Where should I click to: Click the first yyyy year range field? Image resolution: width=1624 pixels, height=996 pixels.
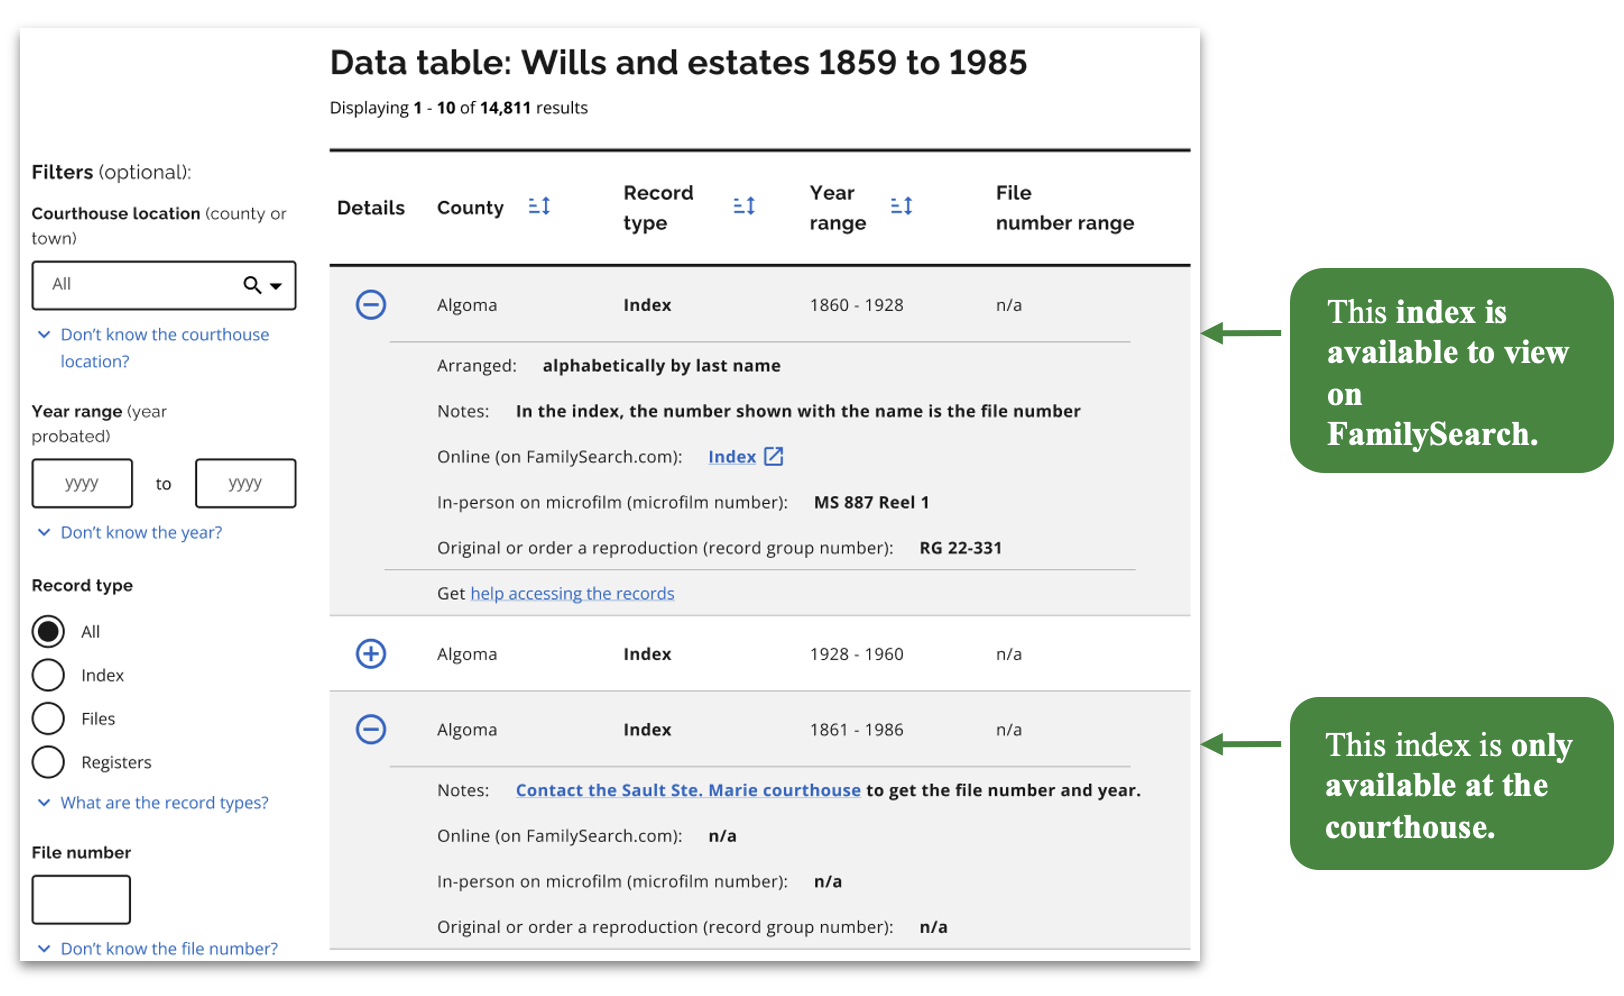(82, 483)
